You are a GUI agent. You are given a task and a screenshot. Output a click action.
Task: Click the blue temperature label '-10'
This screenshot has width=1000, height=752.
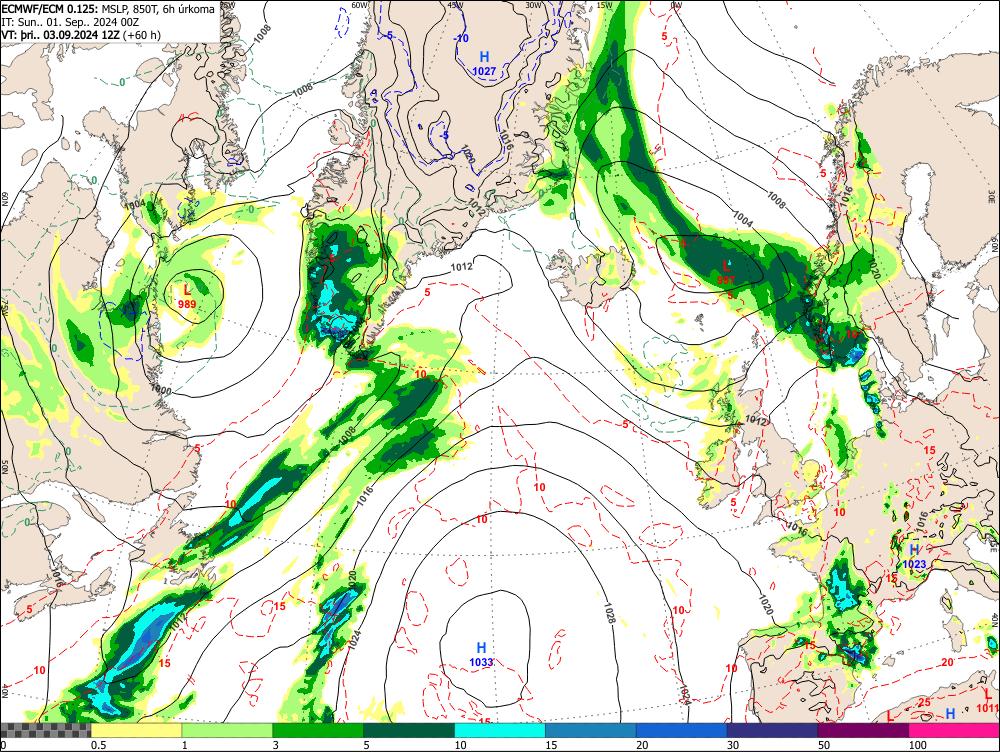point(461,39)
